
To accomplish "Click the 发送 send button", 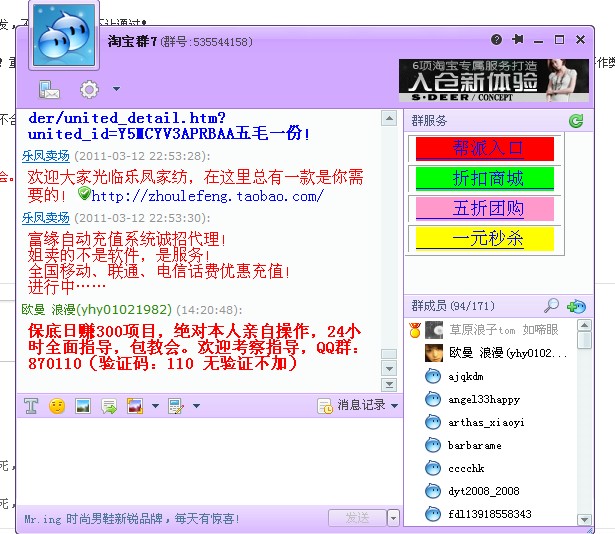I will [357, 518].
